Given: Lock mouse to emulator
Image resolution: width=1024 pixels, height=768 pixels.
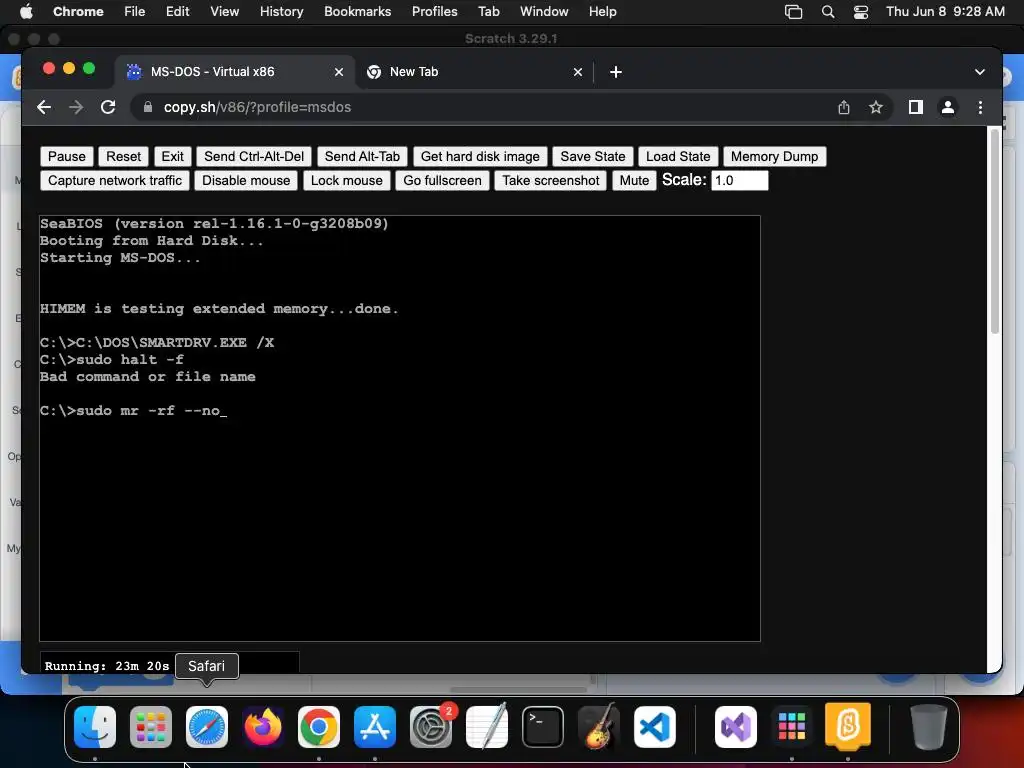Looking at the screenshot, I should coord(347,180).
